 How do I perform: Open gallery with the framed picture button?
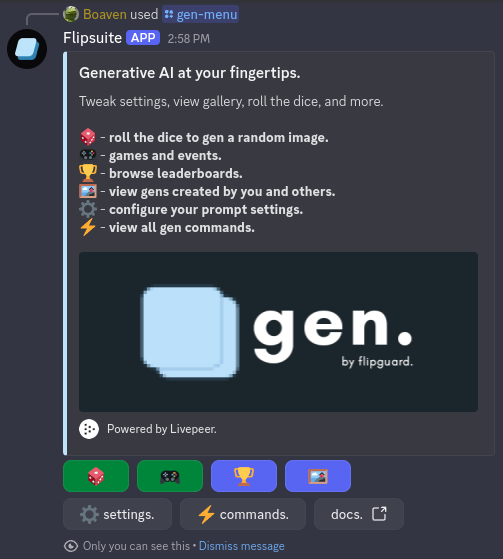pyautogui.click(x=318, y=476)
